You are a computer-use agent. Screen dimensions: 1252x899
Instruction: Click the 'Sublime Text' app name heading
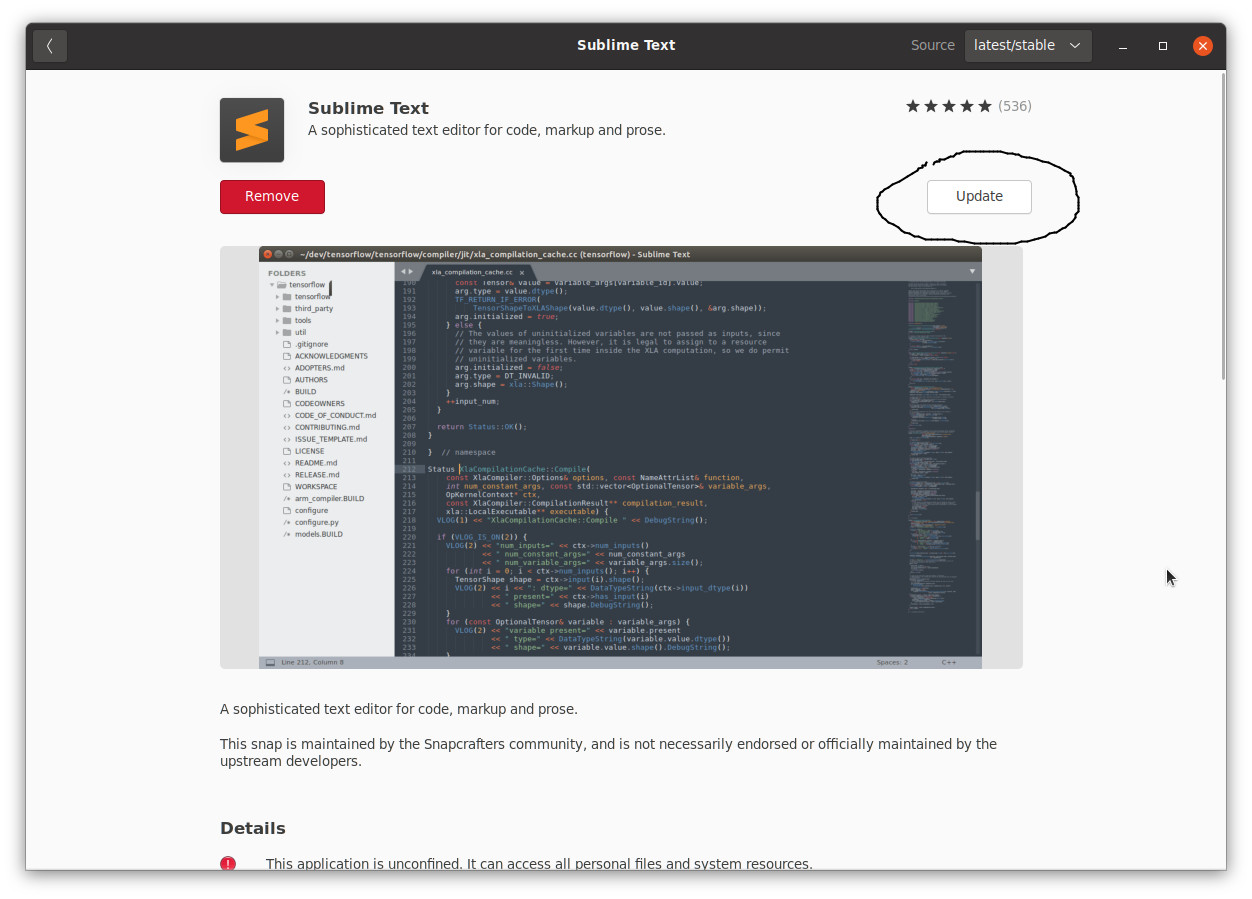(368, 108)
